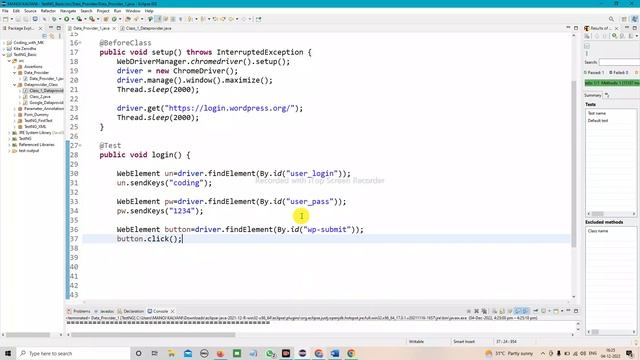Expand the Kite Zerodha project
The height and width of the screenshot is (360, 640).
click(4, 49)
